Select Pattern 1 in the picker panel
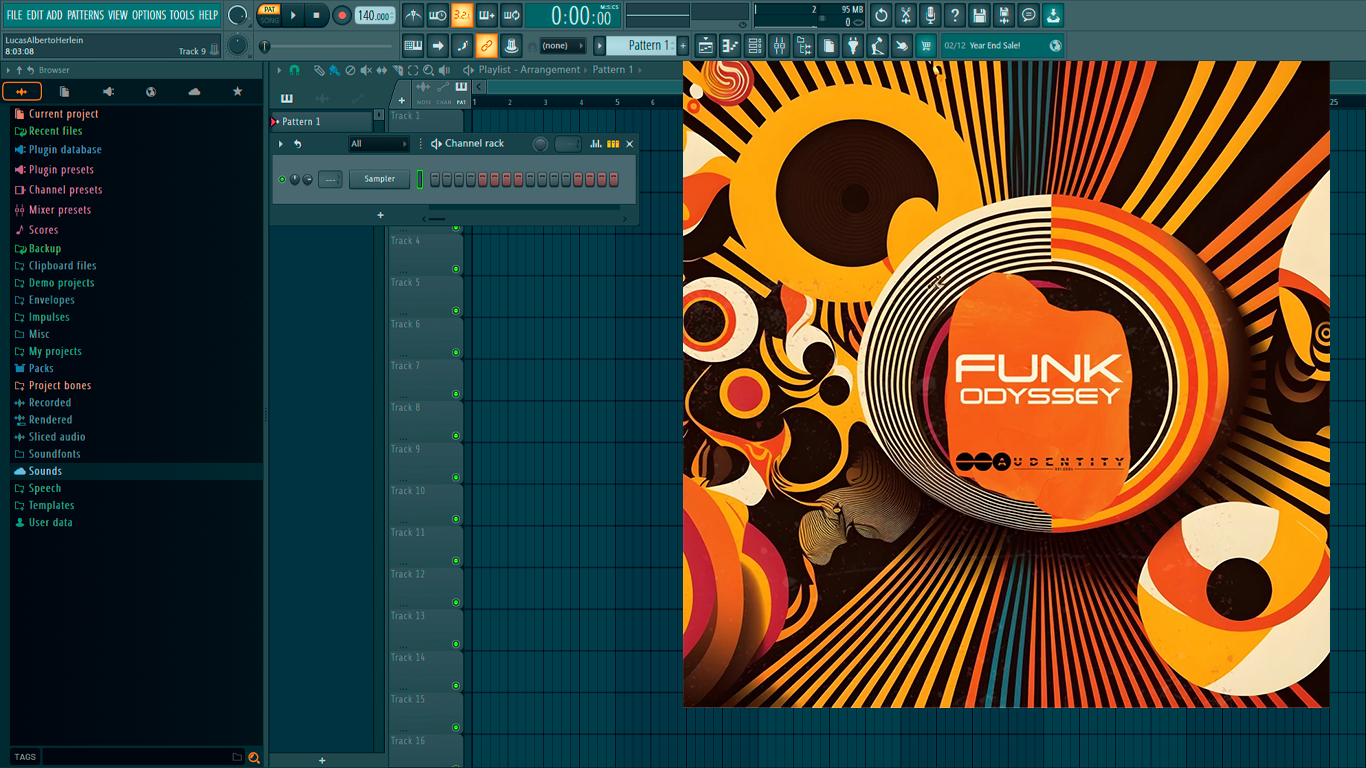 (321, 121)
